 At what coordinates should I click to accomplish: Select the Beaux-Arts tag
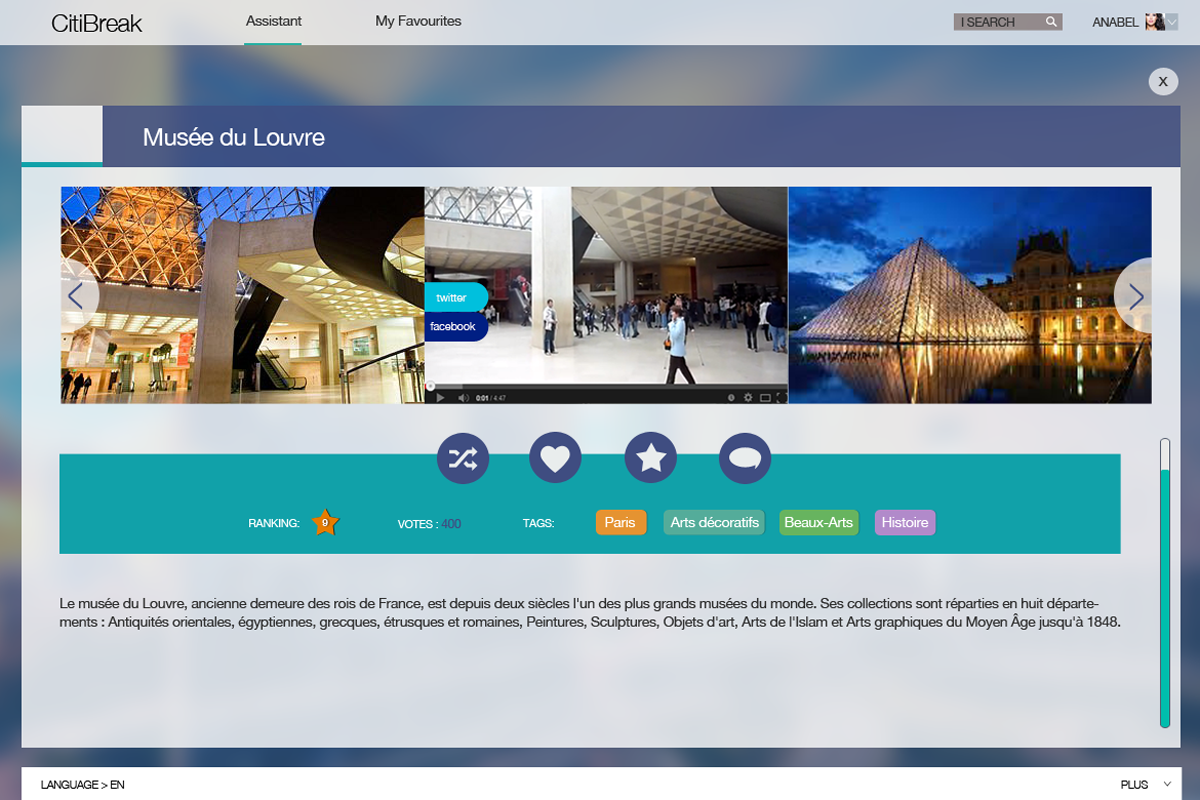pyautogui.click(x=819, y=523)
